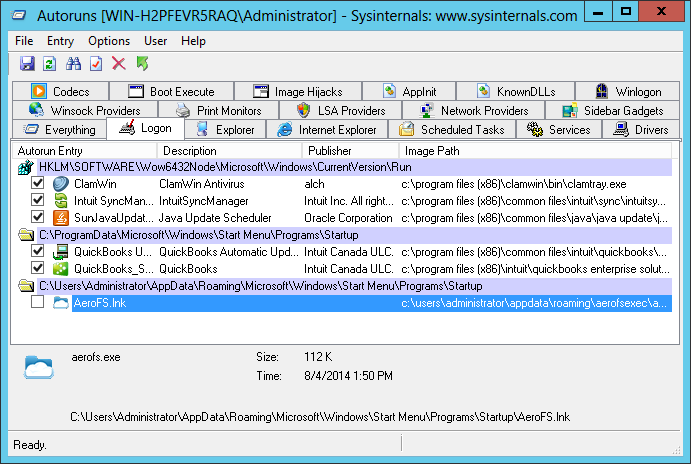Click the registry icon beside HKLM Run key

click(x=26, y=167)
